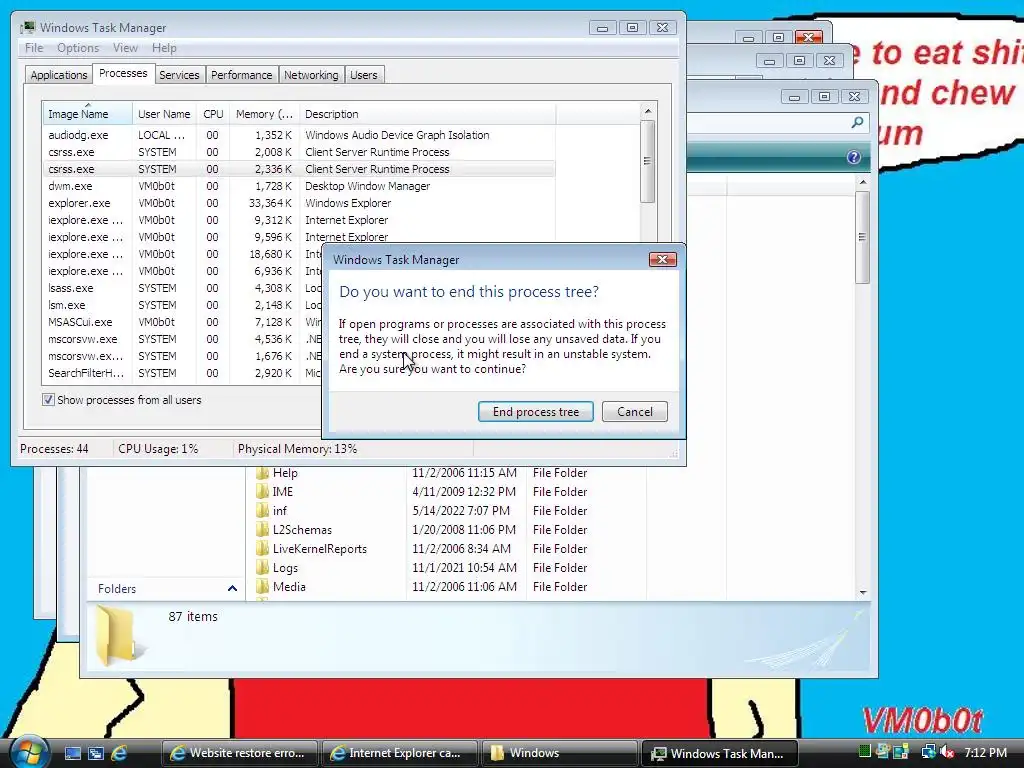The height and width of the screenshot is (768, 1024).
Task: Select audiodg.exe process row
Action: 299,135
